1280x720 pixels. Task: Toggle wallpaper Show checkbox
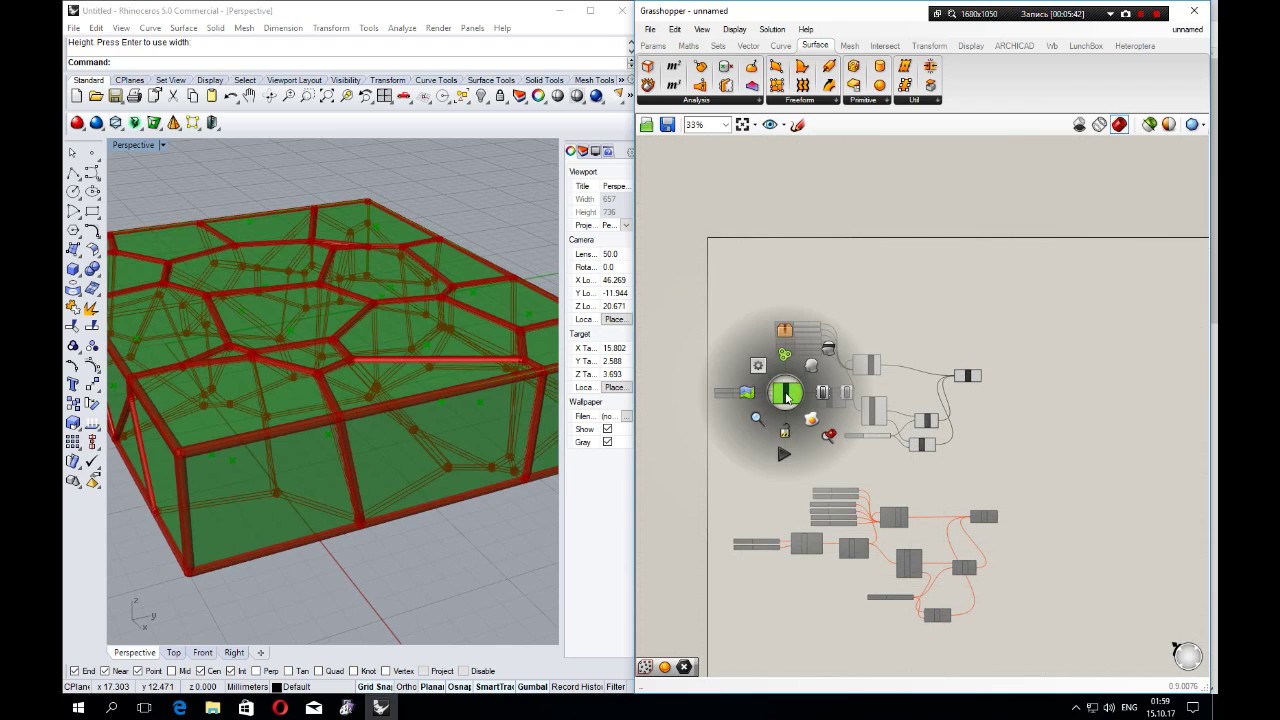click(607, 429)
